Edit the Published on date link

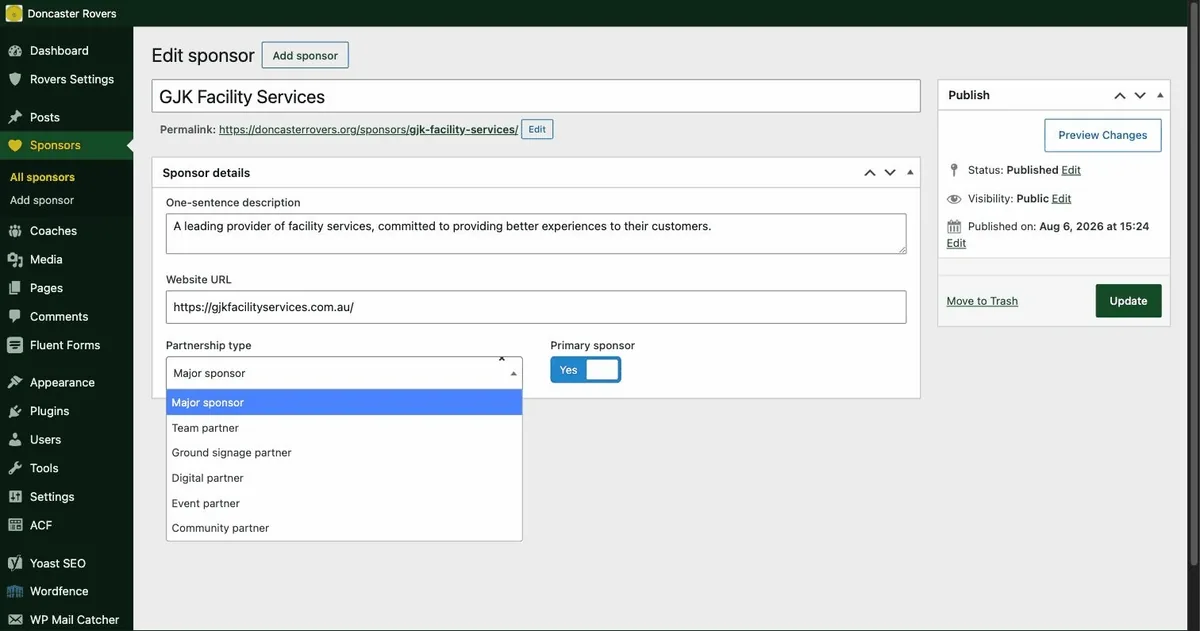pos(956,243)
